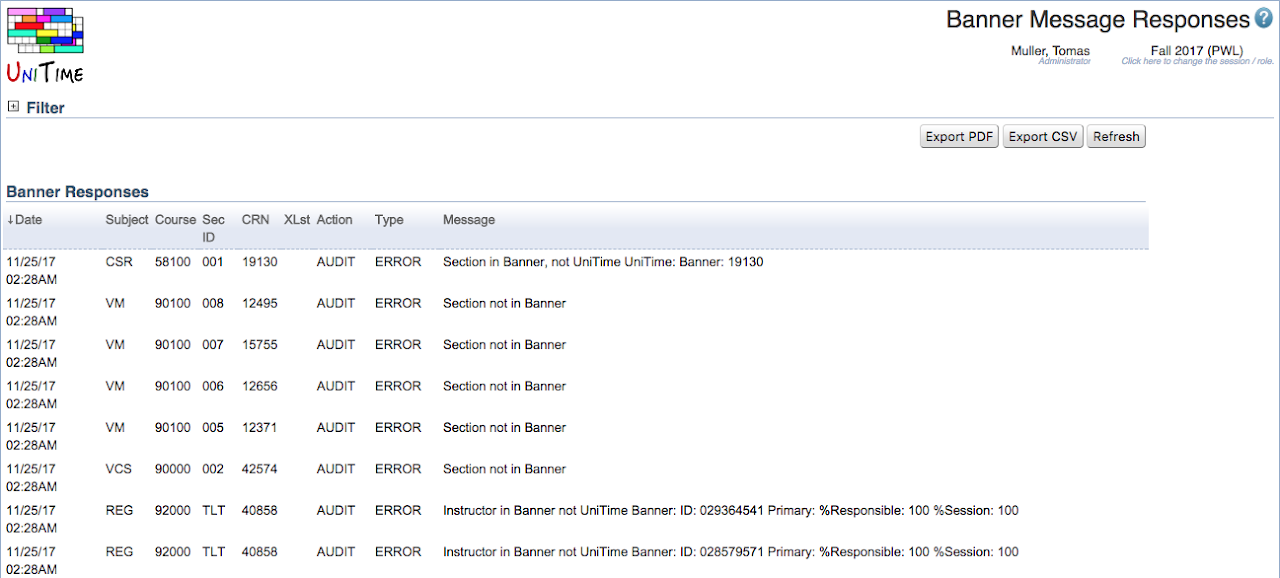Select CRN 19130 cell
The width and height of the screenshot is (1280, 578).
pyautogui.click(x=260, y=262)
